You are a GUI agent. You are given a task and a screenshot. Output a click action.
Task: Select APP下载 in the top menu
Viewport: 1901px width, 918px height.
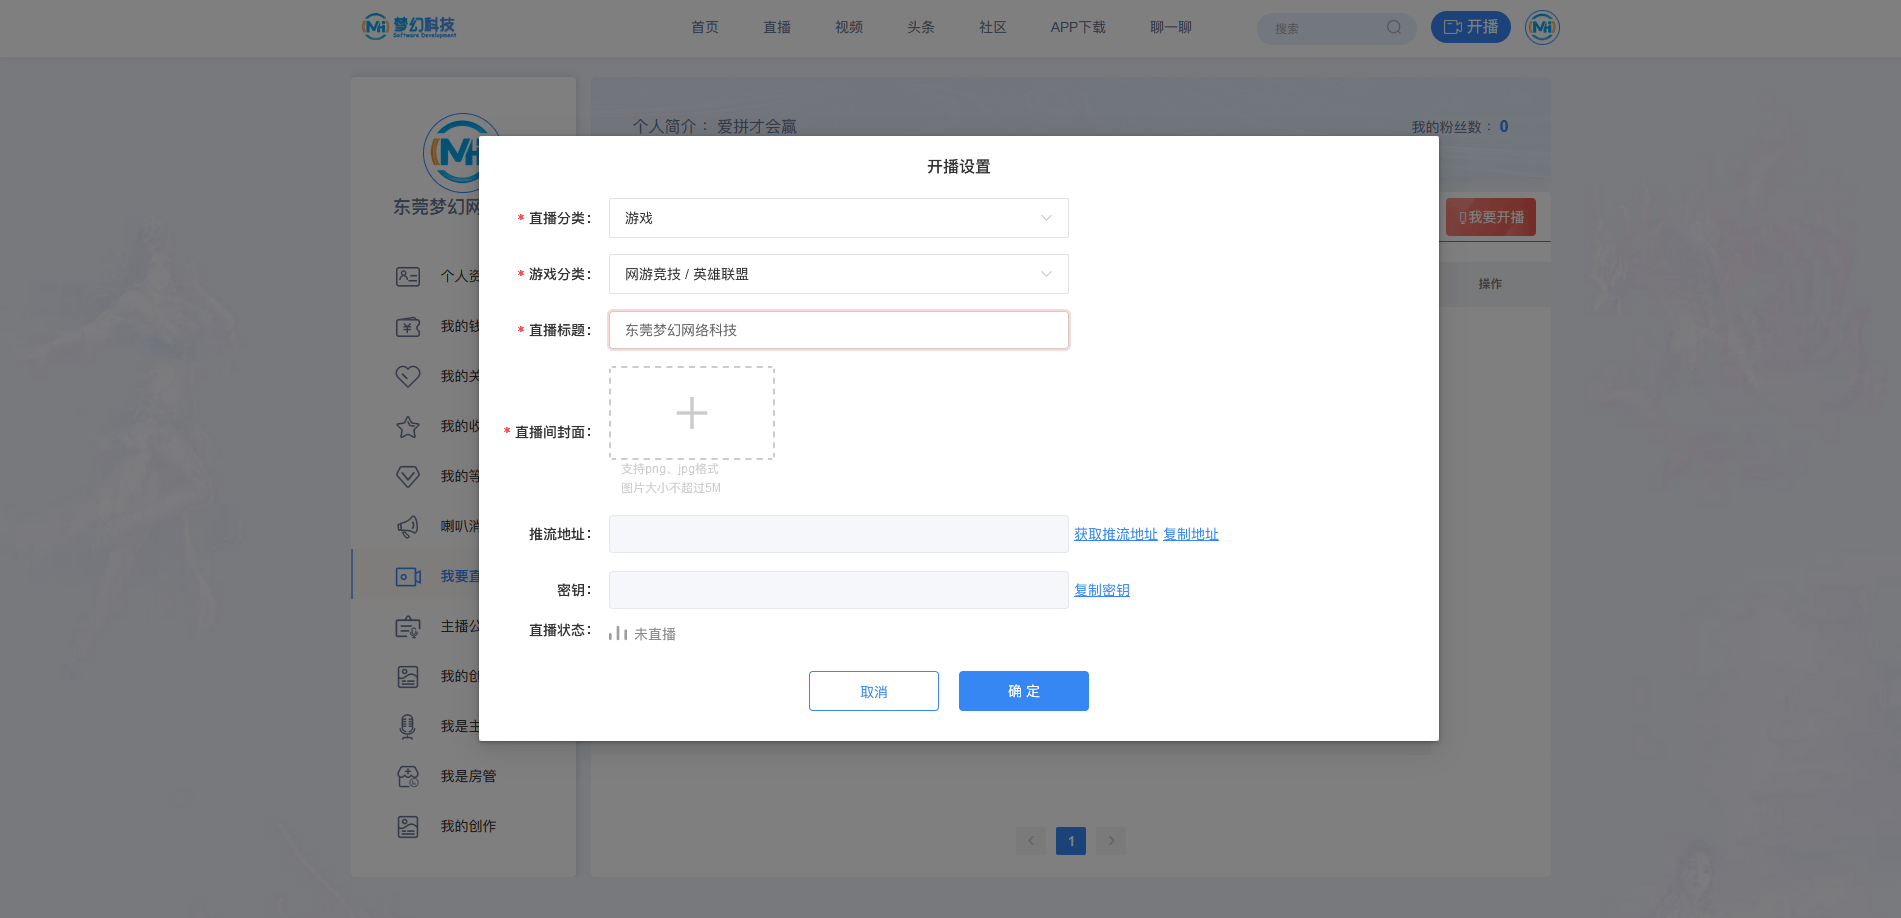click(1078, 28)
